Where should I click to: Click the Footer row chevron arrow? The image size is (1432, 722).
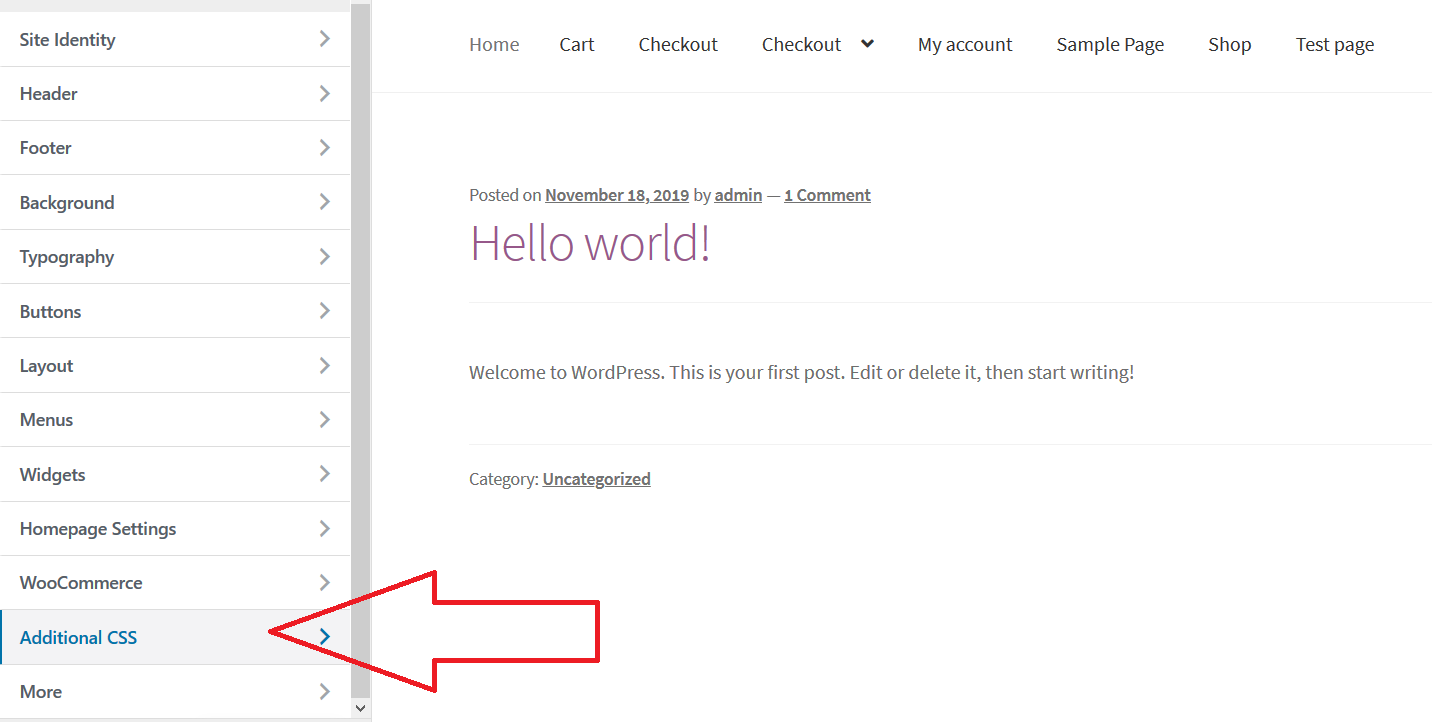click(x=324, y=148)
